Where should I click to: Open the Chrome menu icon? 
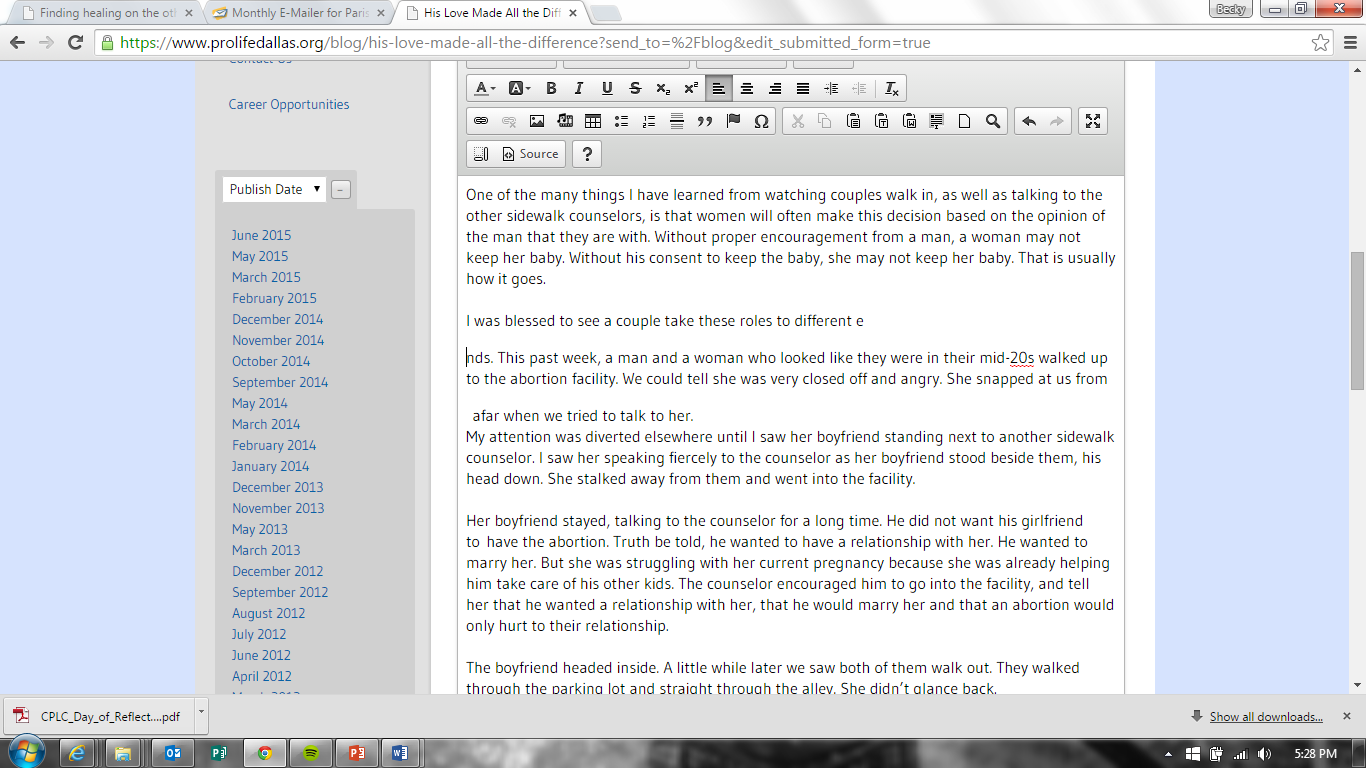click(1348, 43)
